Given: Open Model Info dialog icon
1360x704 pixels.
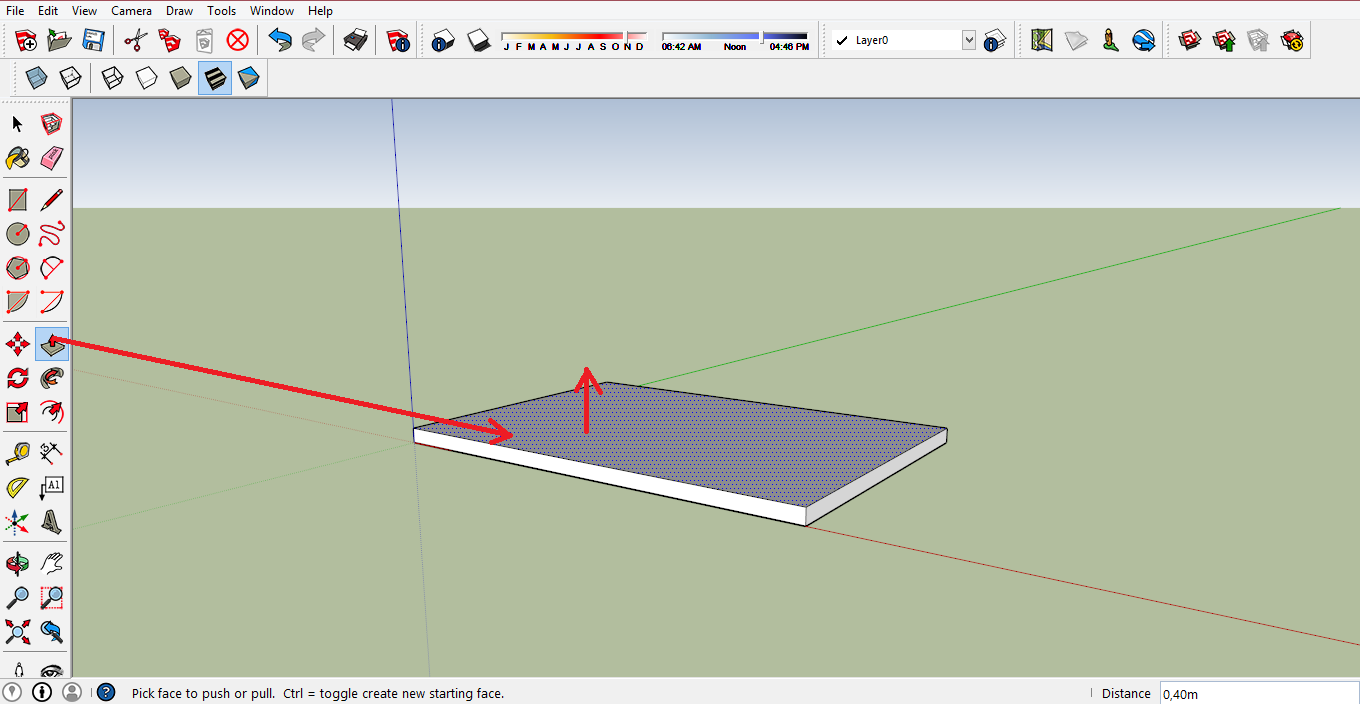Looking at the screenshot, I should (x=398, y=40).
